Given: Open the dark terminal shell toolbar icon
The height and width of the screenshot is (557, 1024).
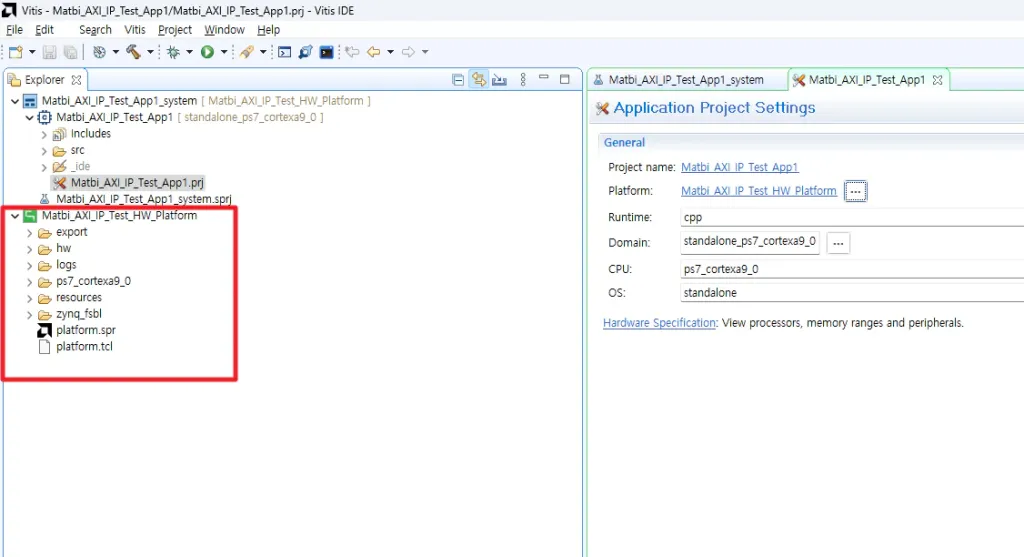Looking at the screenshot, I should 327,52.
